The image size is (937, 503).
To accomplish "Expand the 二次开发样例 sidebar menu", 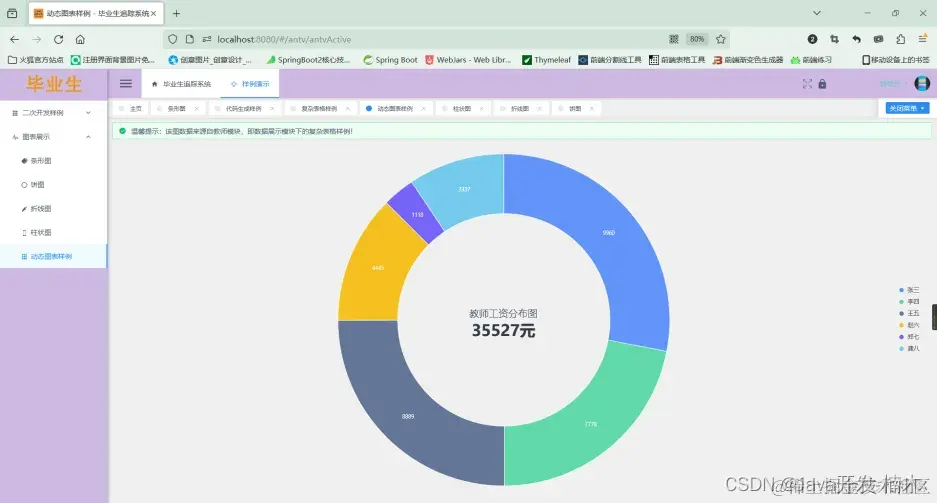I will (54, 113).
